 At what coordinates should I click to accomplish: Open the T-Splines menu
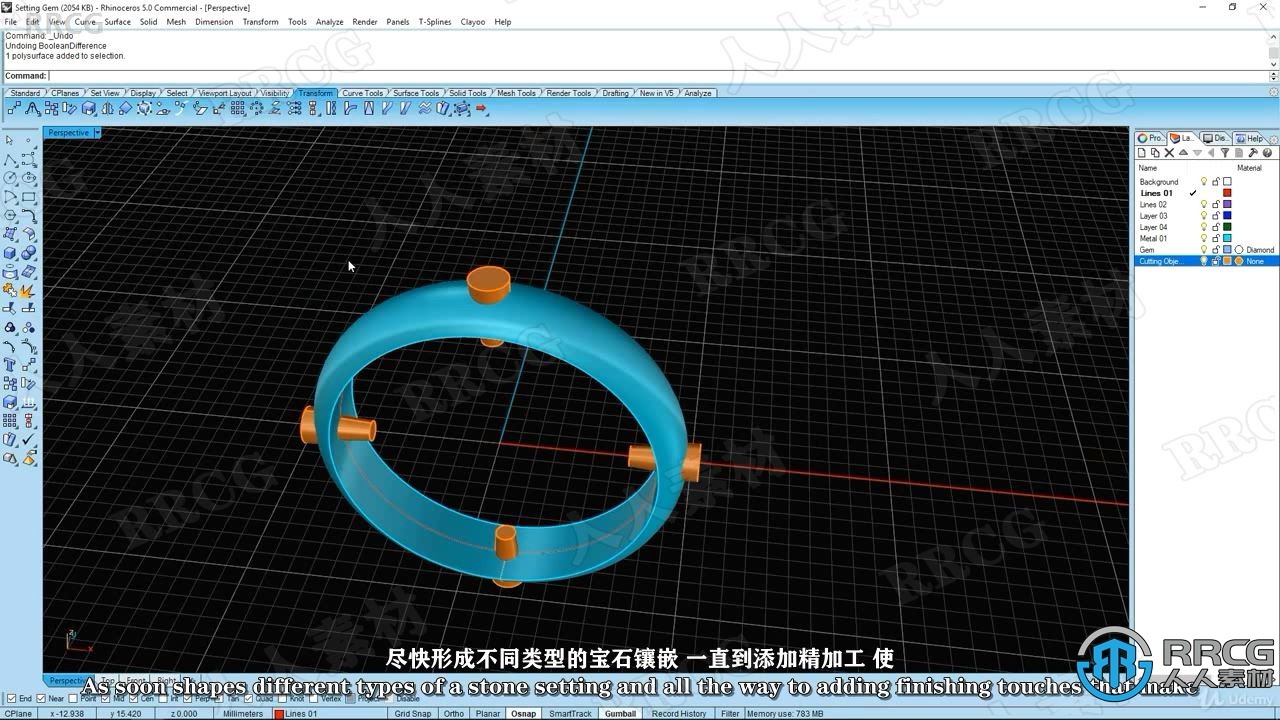click(435, 21)
